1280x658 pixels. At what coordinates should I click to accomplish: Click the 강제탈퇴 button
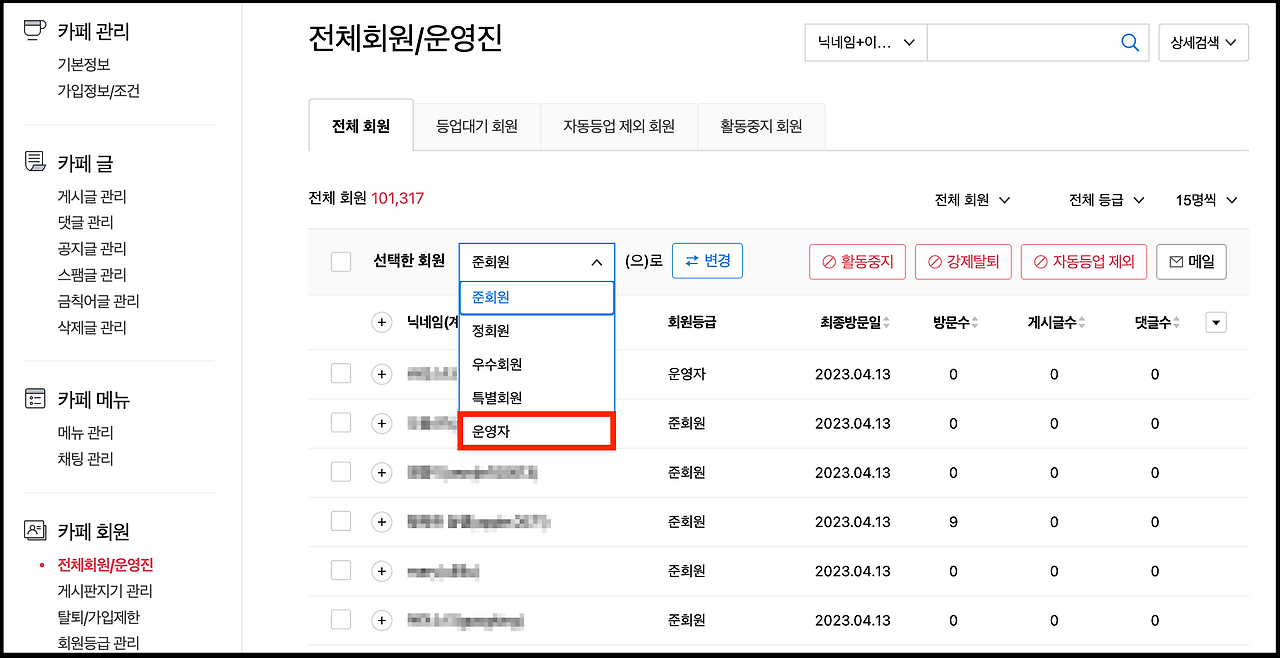963,262
